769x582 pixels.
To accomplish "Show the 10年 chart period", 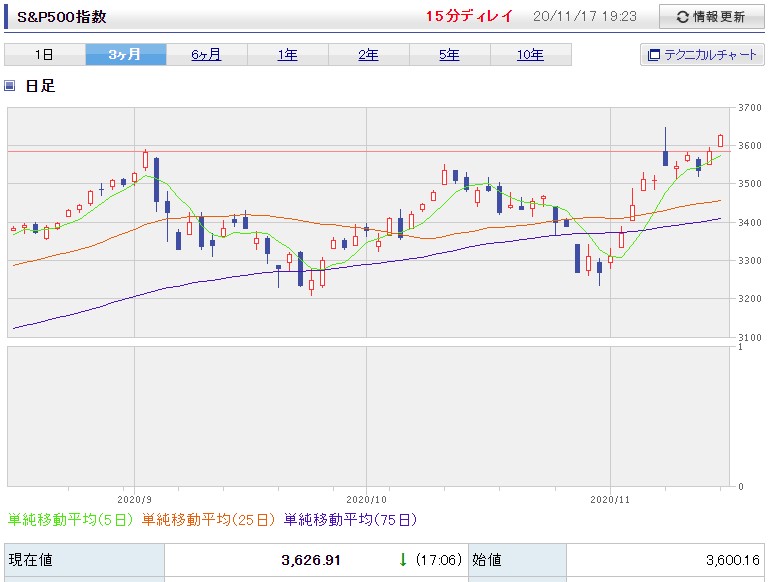I will coord(530,54).
